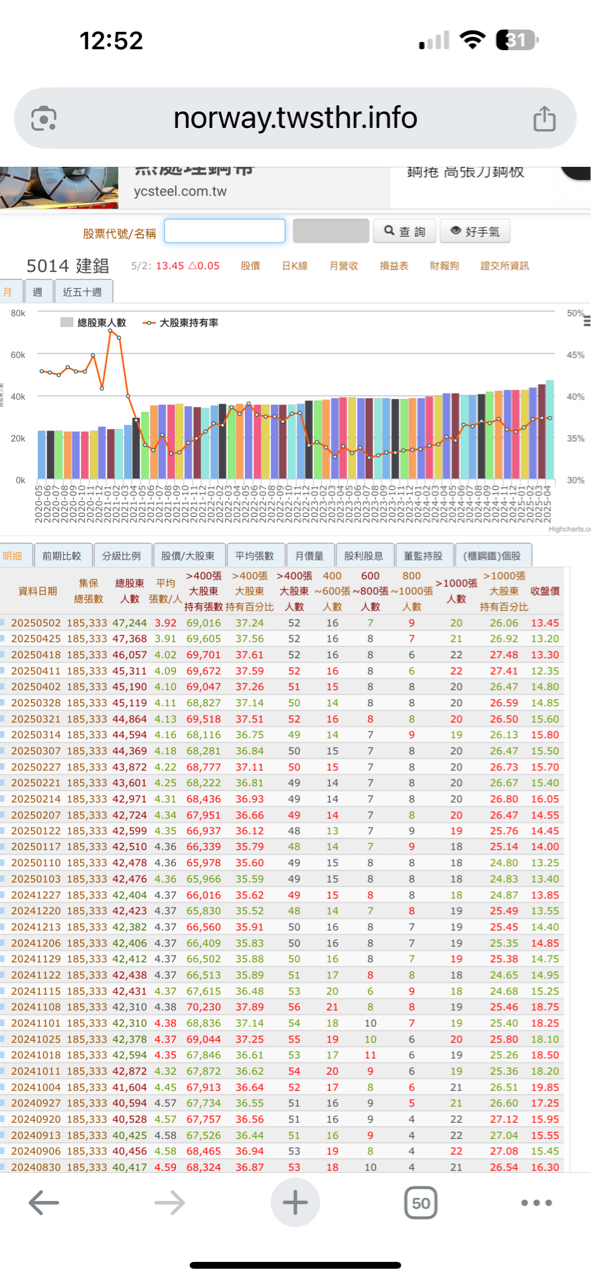Select the 董監持股 table tab

click(x=423, y=556)
